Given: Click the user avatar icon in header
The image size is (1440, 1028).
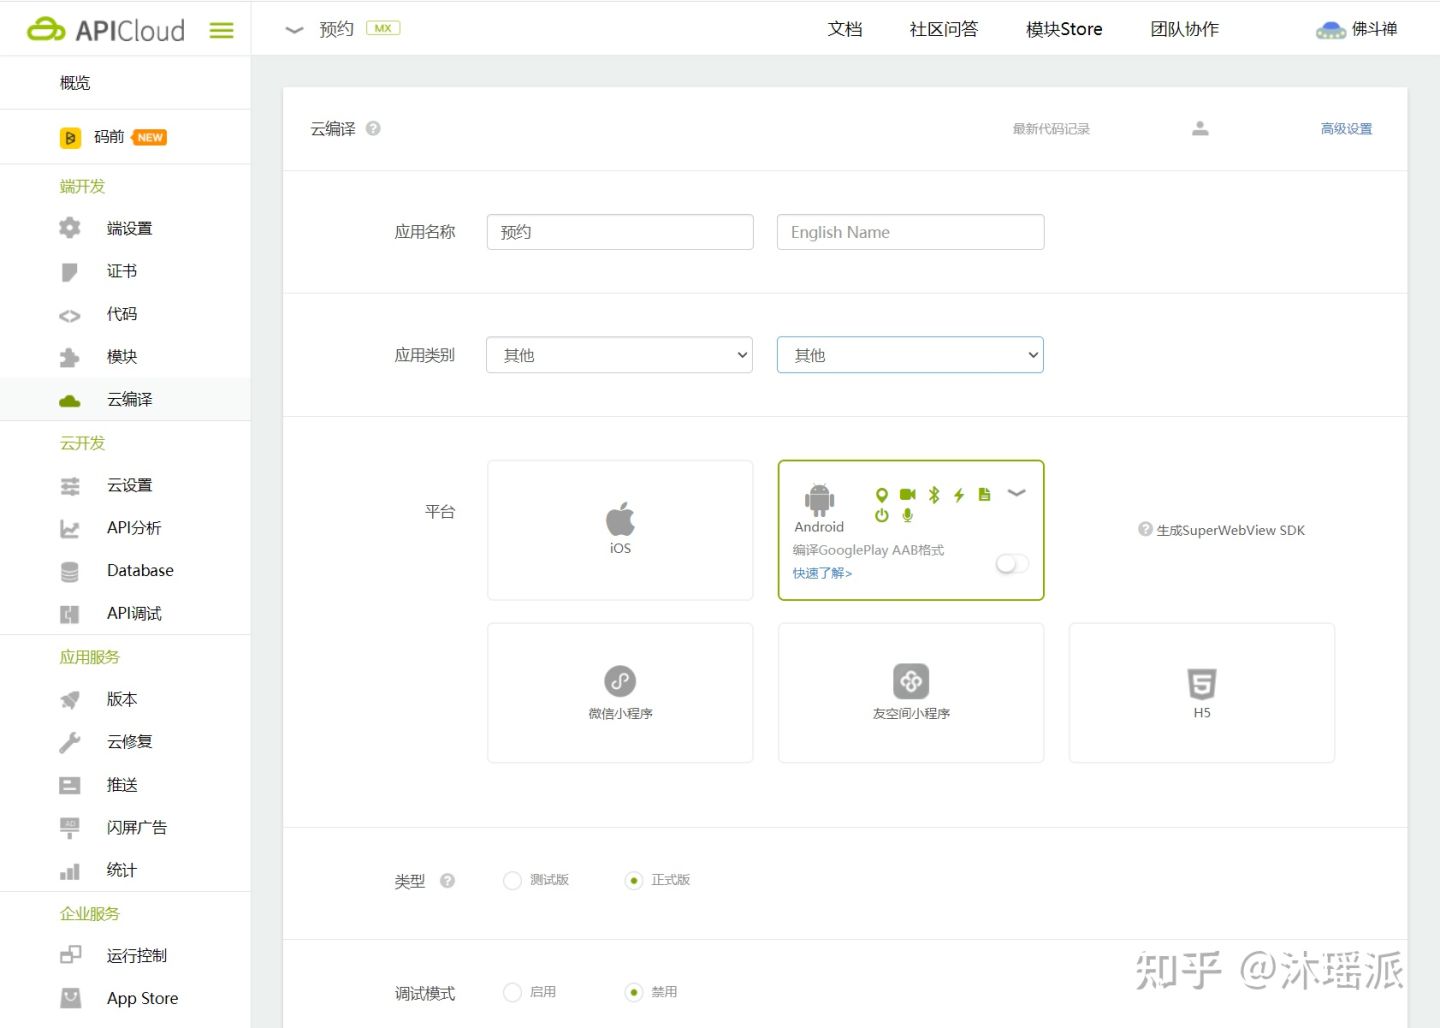Looking at the screenshot, I should click(x=1330, y=30).
